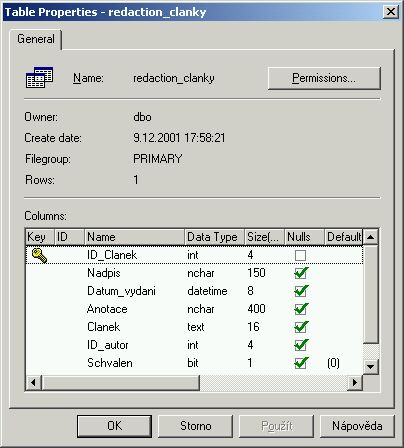Select the Datum_vydani column row
This screenshot has height=448, width=404.
click(x=194, y=291)
